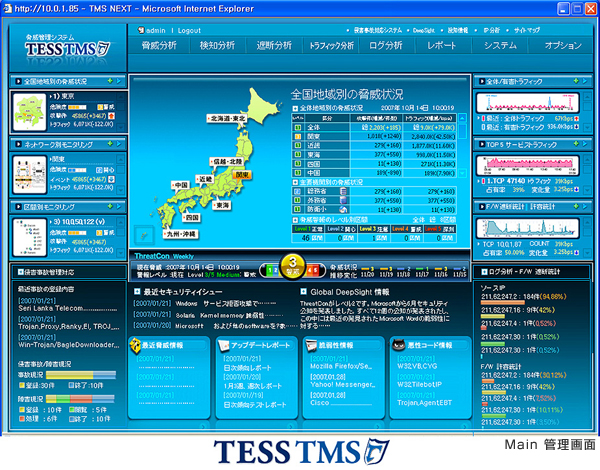
Task: Select 九州・沖縄 region label on map
Action: pos(181,234)
